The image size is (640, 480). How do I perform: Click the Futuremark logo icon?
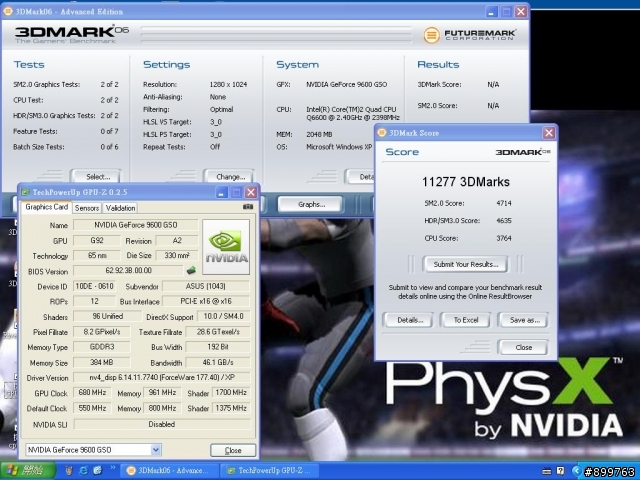[431, 35]
